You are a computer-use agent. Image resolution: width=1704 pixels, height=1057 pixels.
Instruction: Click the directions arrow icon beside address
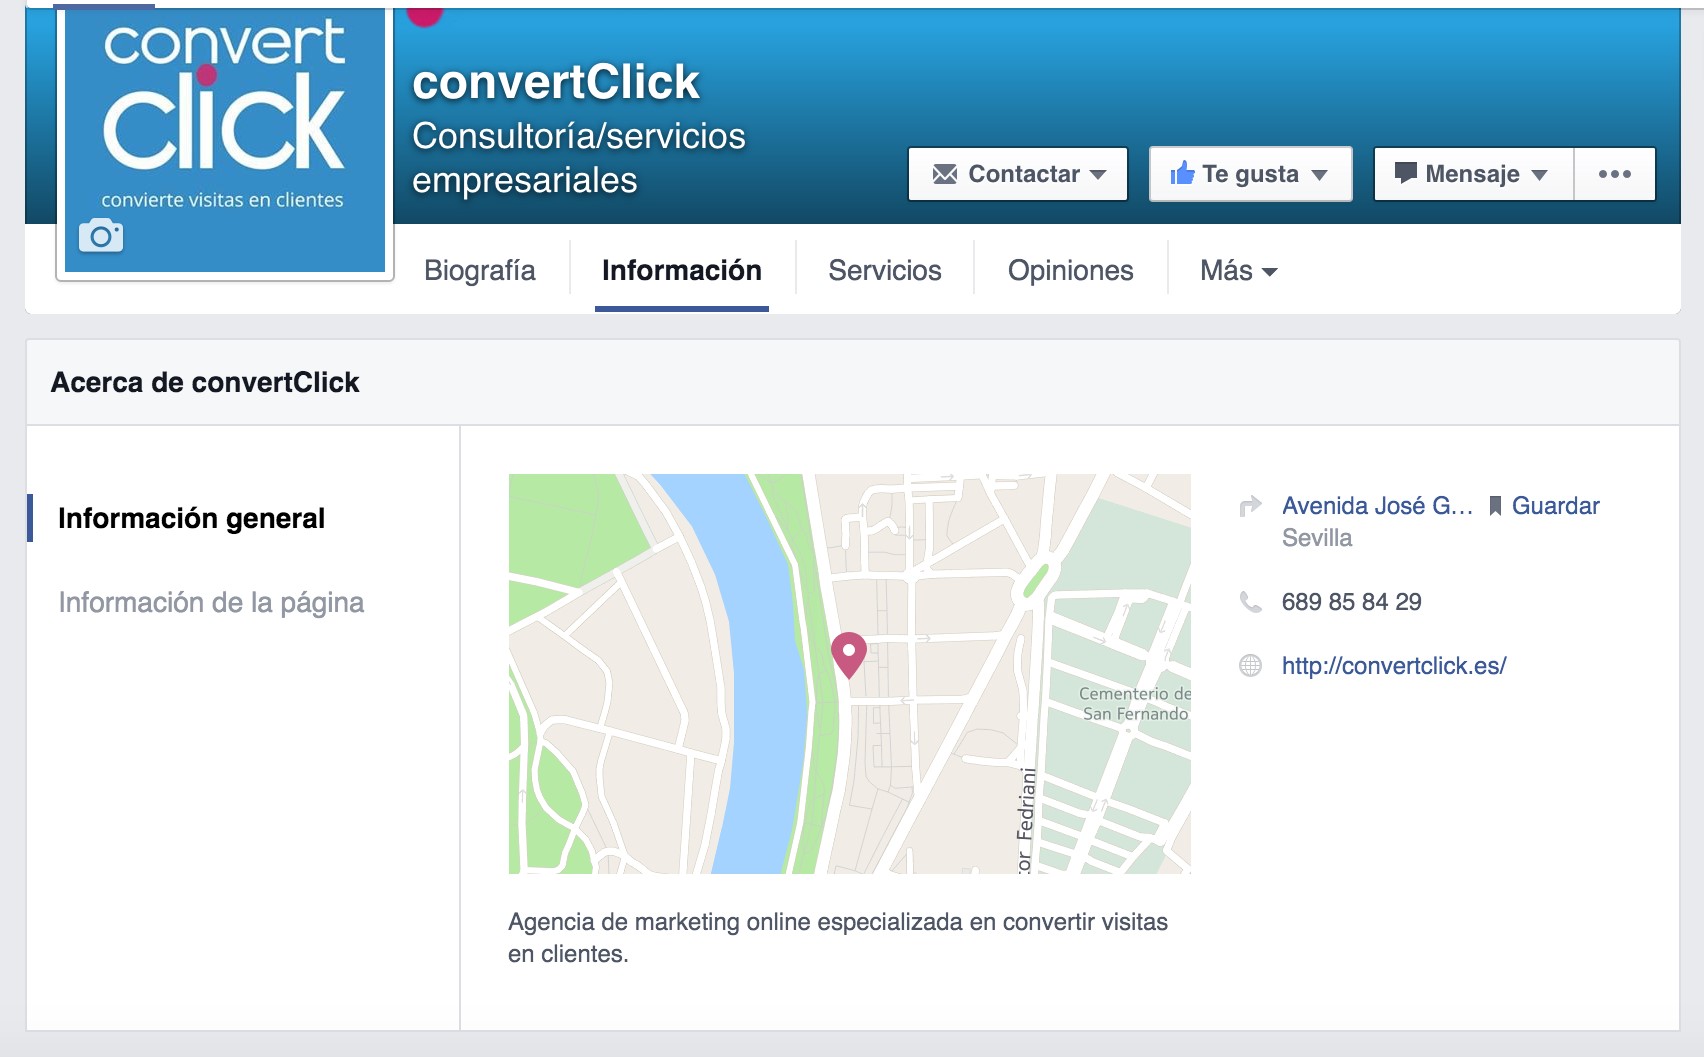point(1250,506)
